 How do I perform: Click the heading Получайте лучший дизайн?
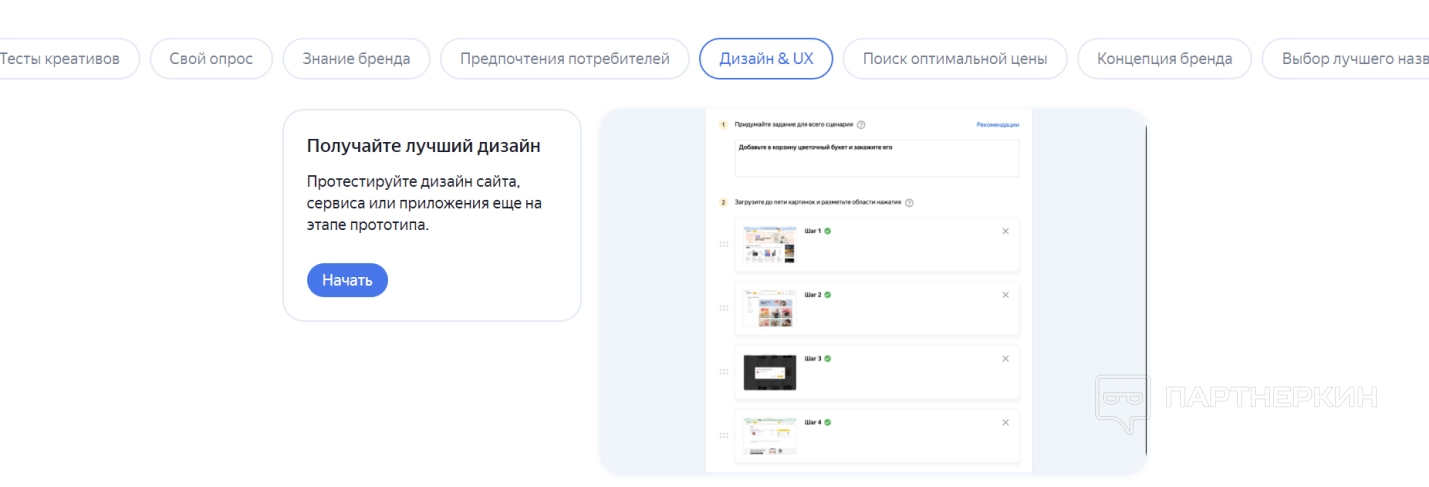pyautogui.click(x=424, y=146)
